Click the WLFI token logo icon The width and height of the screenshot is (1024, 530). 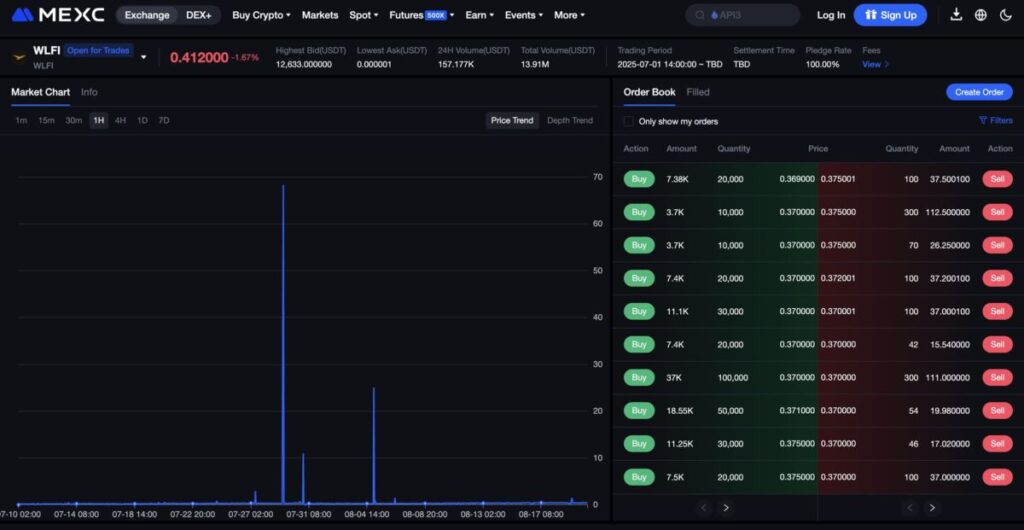coord(19,57)
